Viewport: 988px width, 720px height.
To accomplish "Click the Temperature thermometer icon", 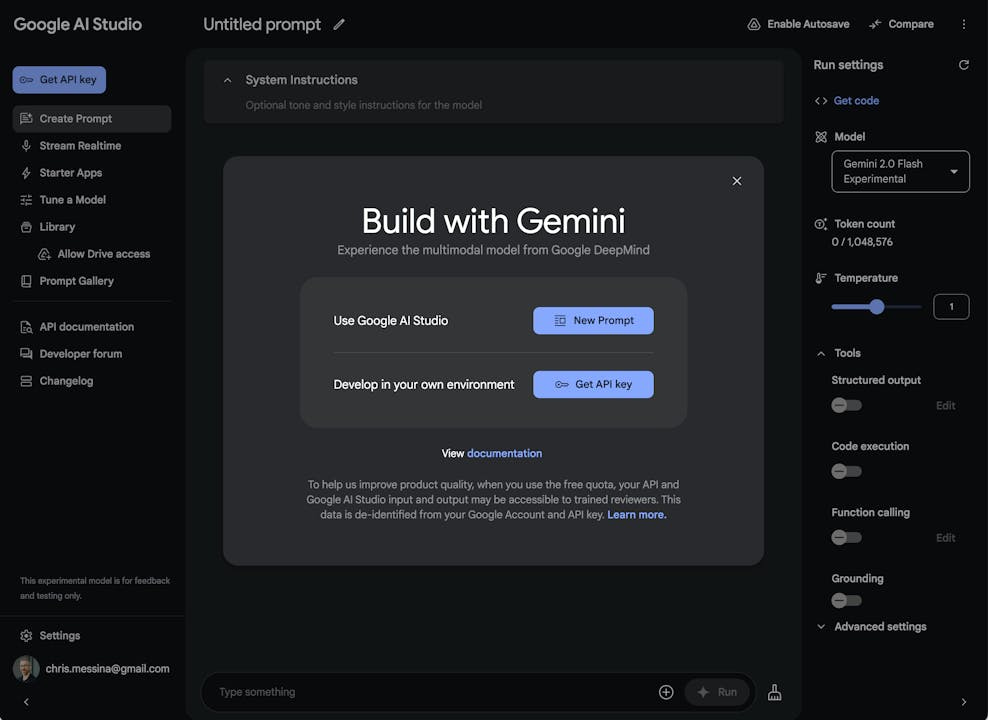I will pyautogui.click(x=820, y=278).
